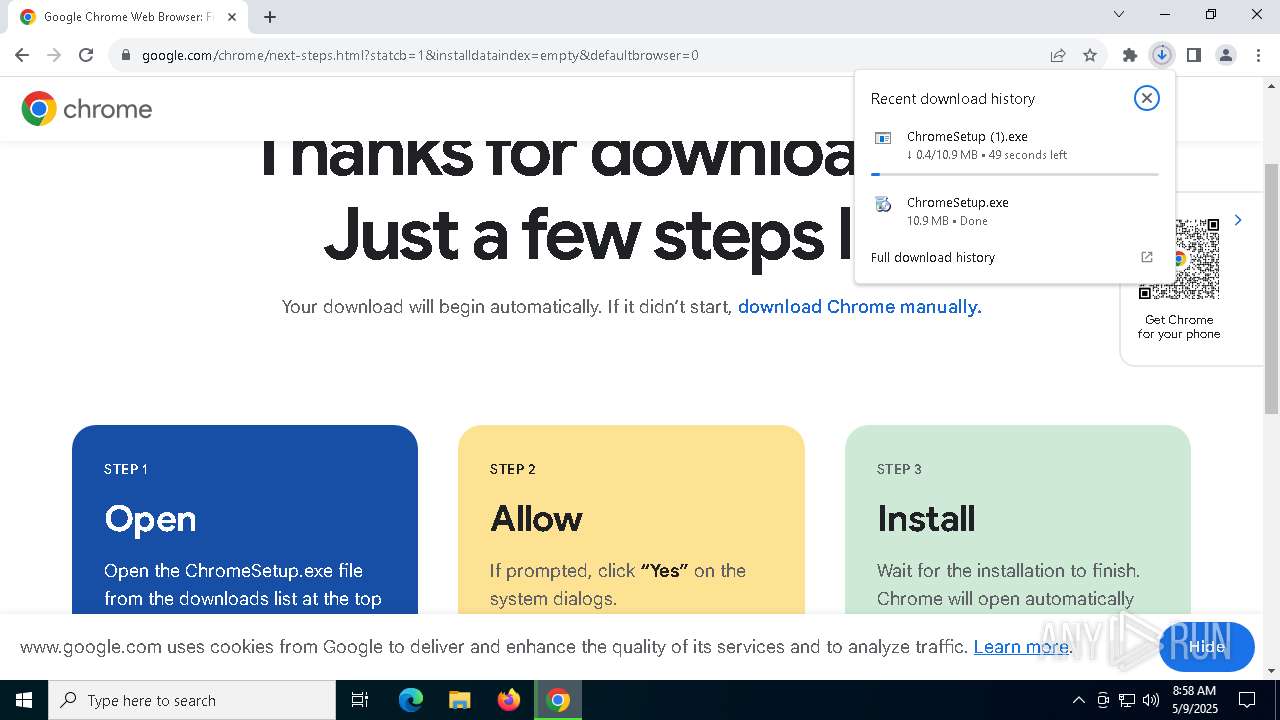Screen dimensions: 1280x720
Task: Click the ChromeSetup.exe file icon
Action: (883, 205)
